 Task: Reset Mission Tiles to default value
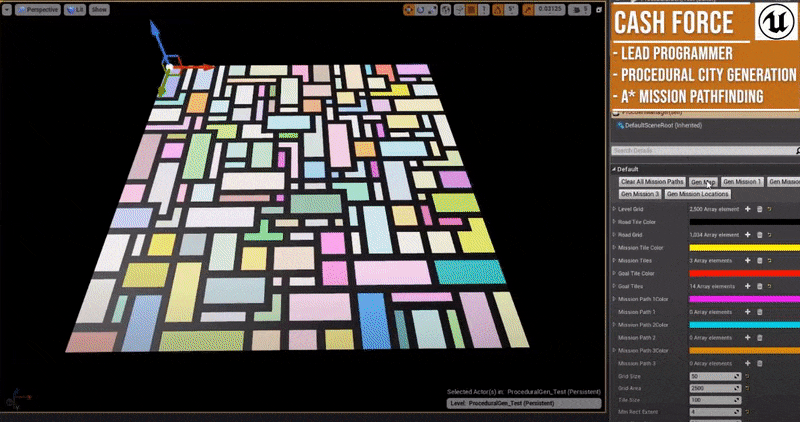(x=769, y=260)
